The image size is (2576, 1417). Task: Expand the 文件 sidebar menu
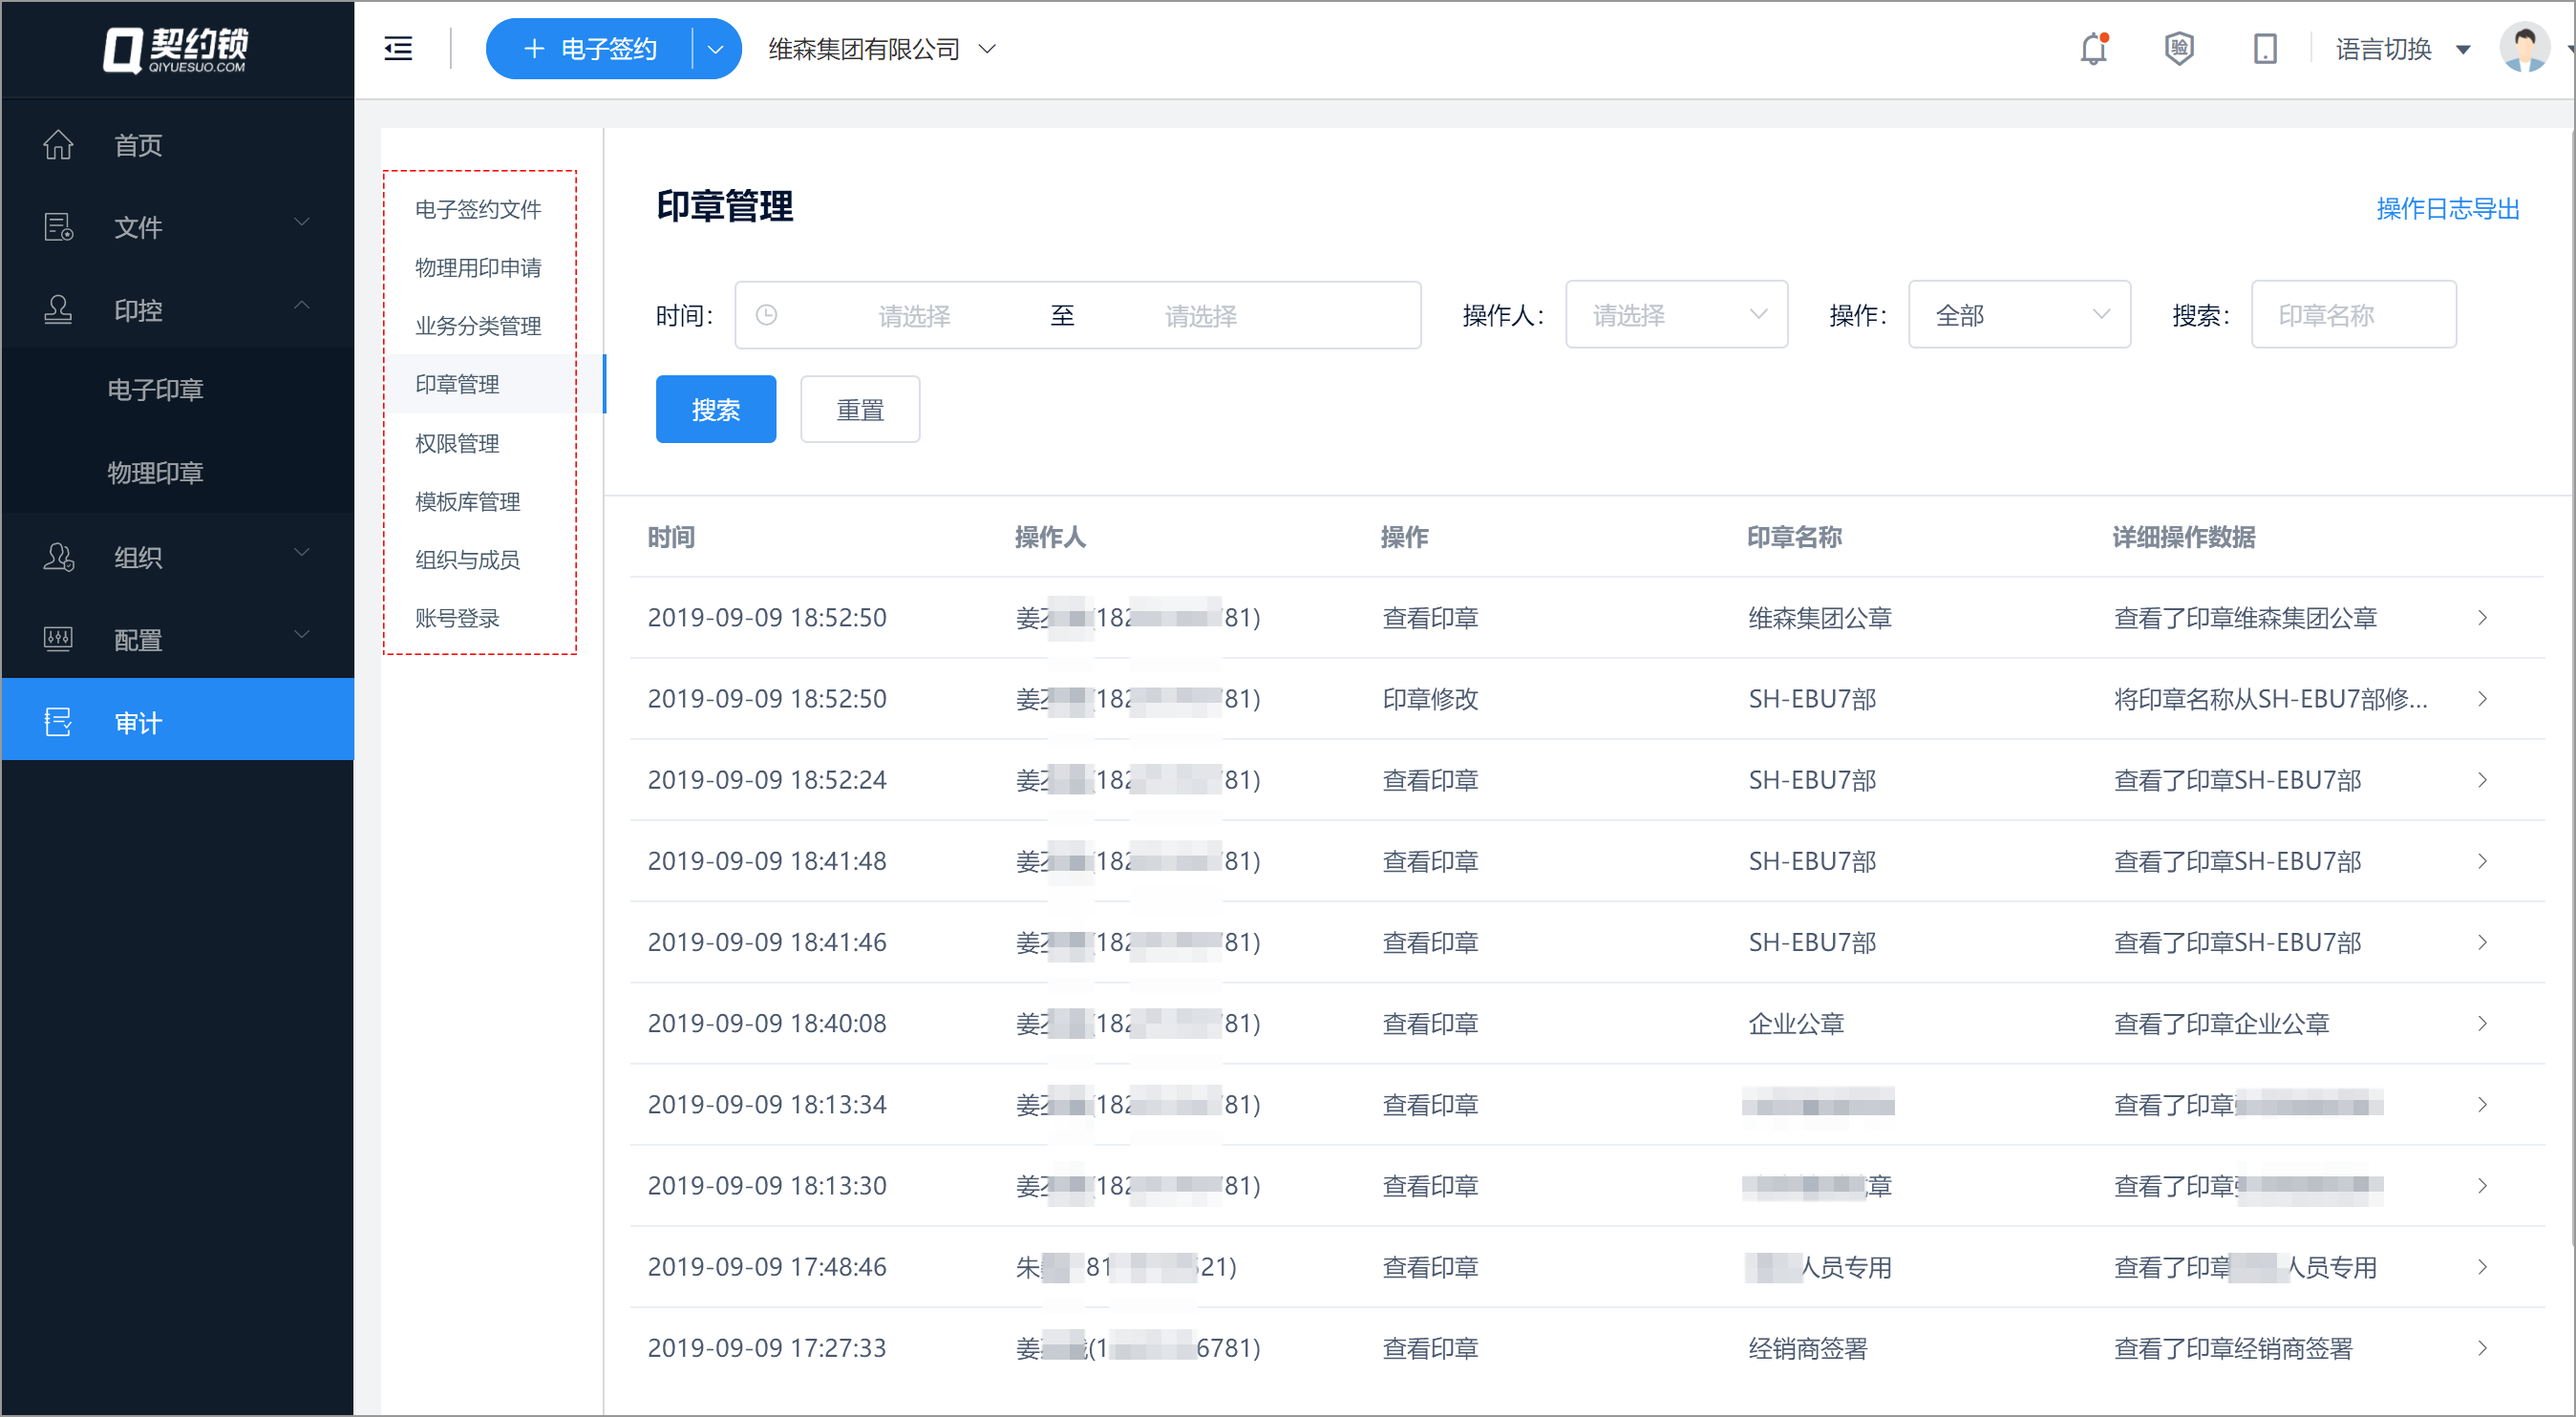pyautogui.click(x=178, y=227)
